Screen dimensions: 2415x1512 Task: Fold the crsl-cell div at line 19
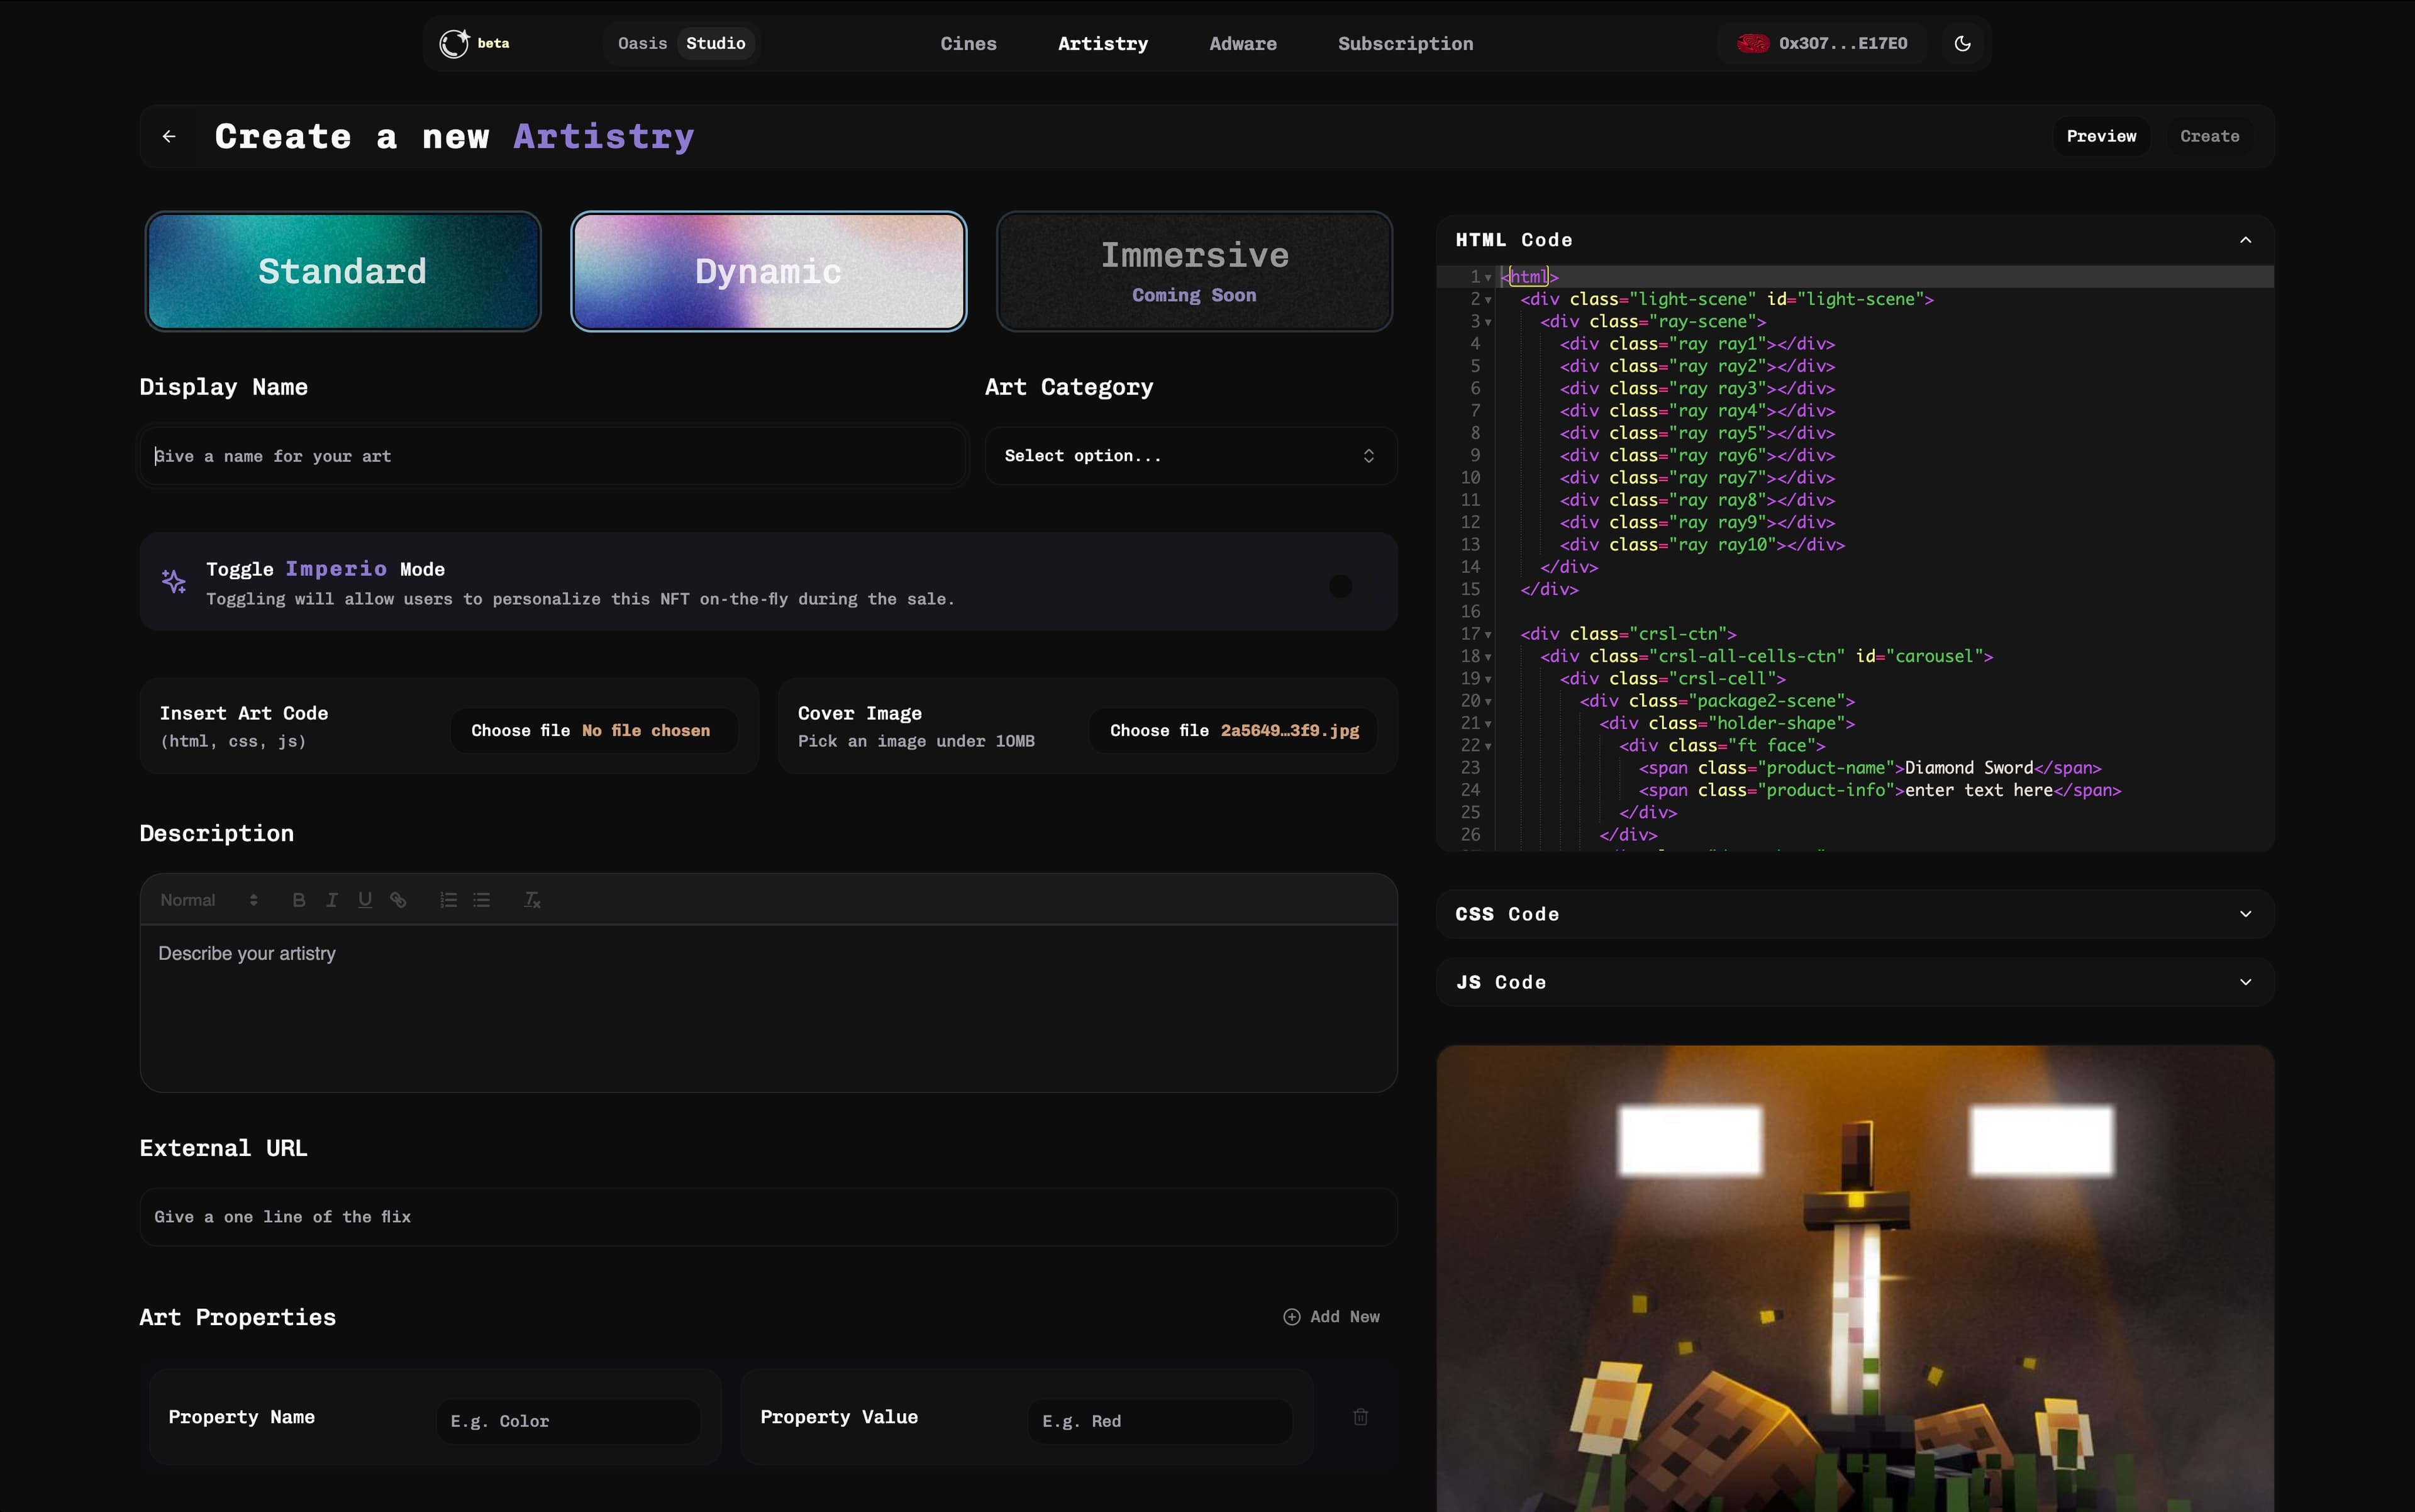[1488, 679]
